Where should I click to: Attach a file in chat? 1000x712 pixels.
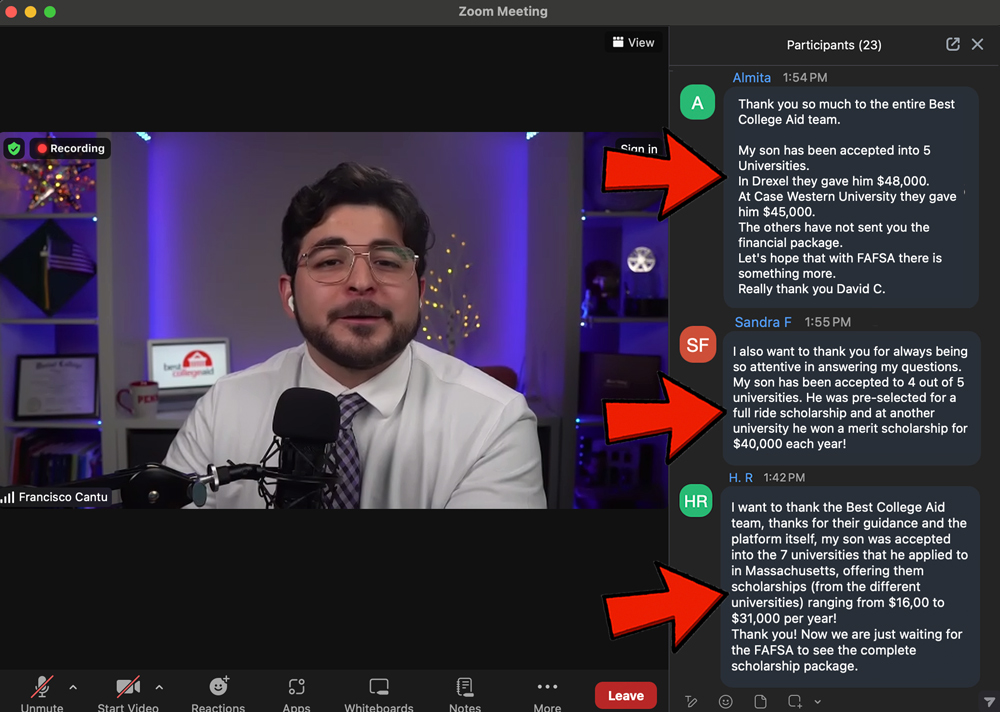pyautogui.click(x=760, y=702)
